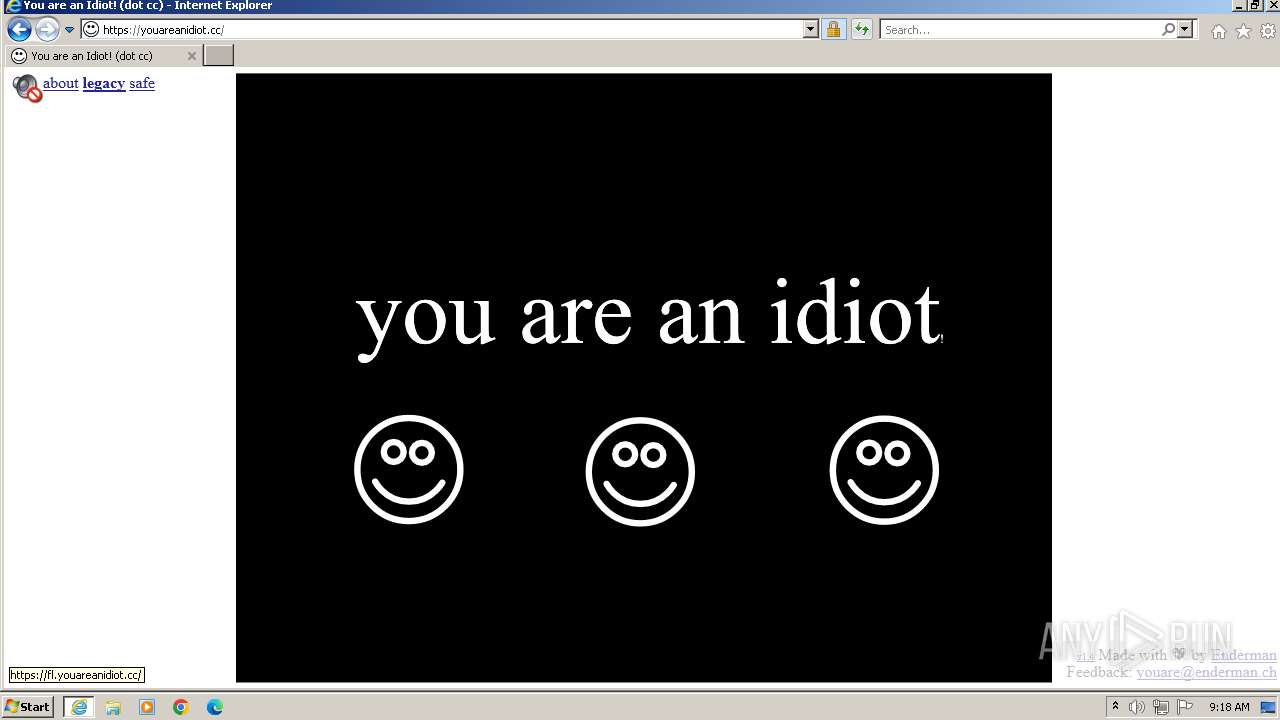Viewport: 1280px width, 720px height.
Task: Click the 9:18 AM clock
Action: [1229, 707]
